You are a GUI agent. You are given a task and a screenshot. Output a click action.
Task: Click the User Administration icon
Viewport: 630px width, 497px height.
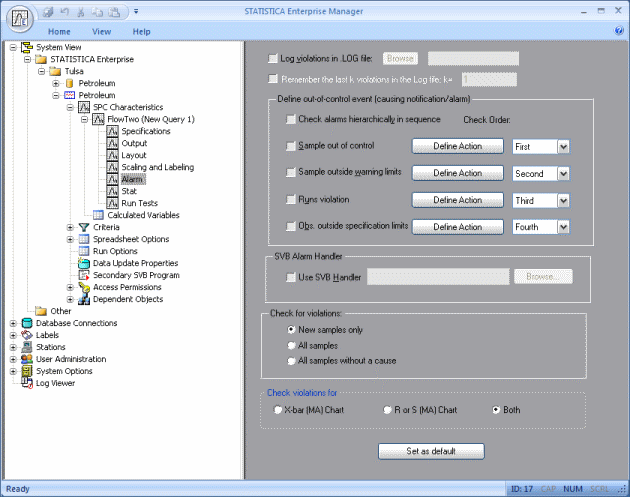(x=27, y=359)
